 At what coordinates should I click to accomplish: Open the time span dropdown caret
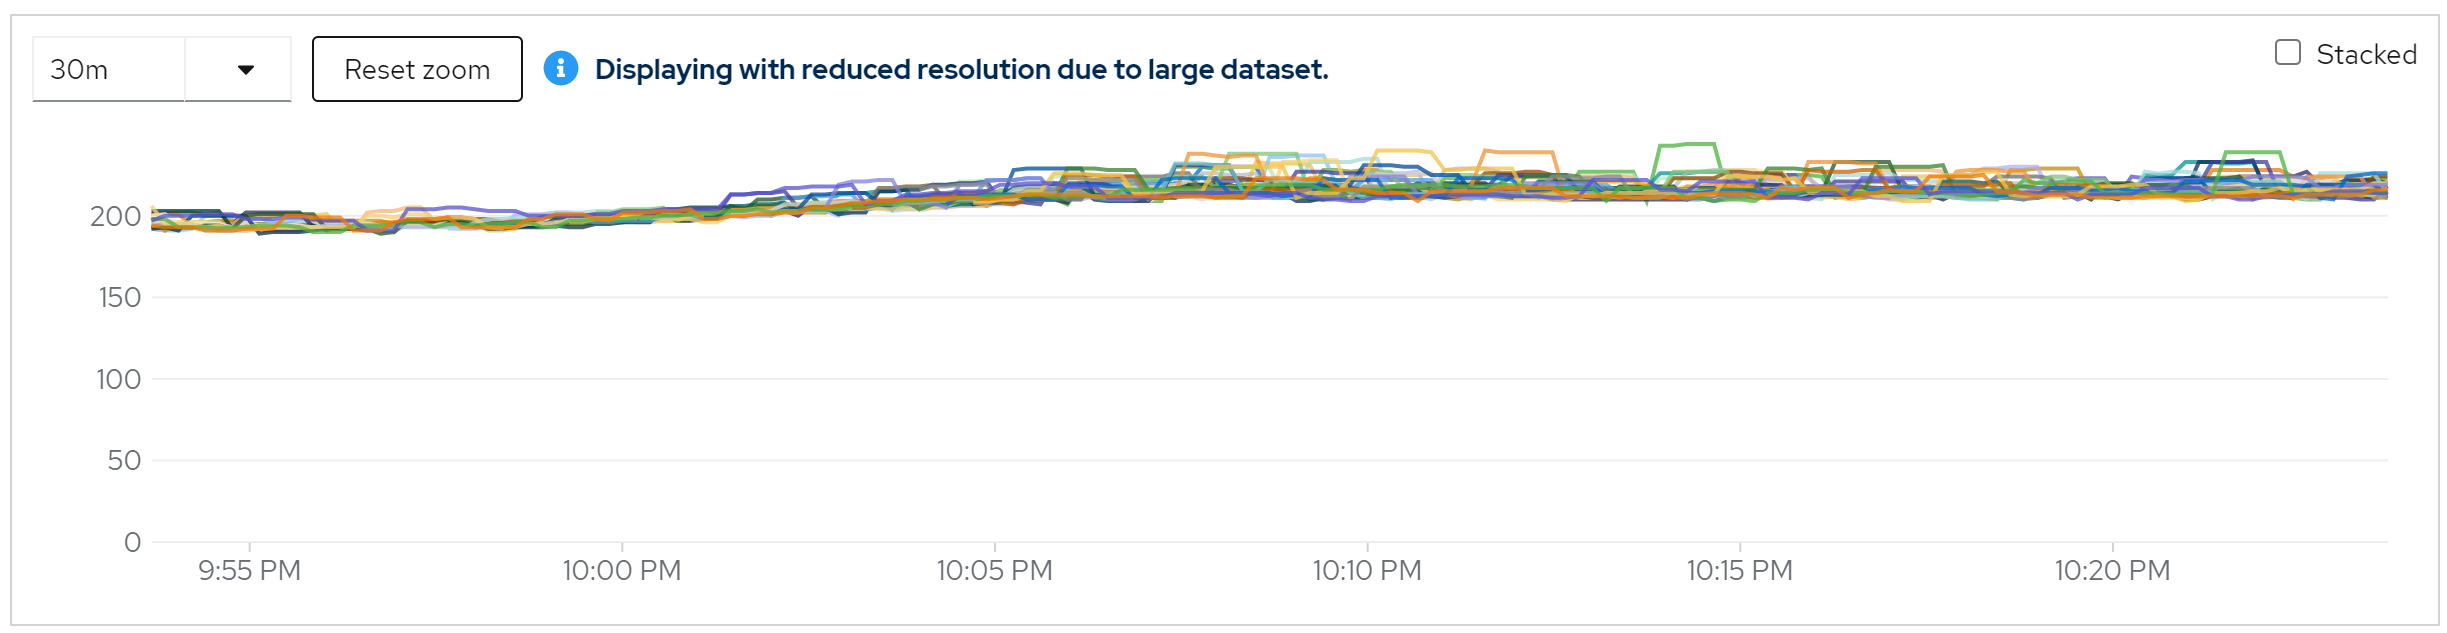point(245,70)
